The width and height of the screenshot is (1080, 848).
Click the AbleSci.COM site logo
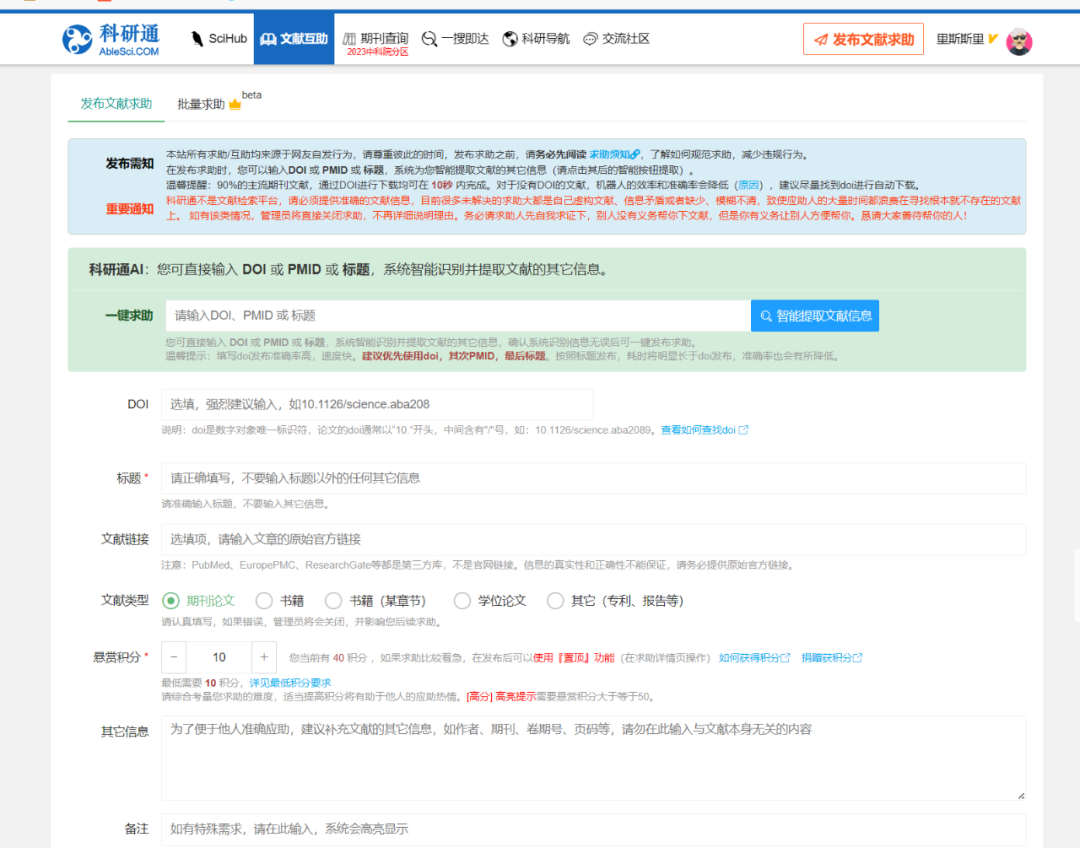[x=110, y=40]
